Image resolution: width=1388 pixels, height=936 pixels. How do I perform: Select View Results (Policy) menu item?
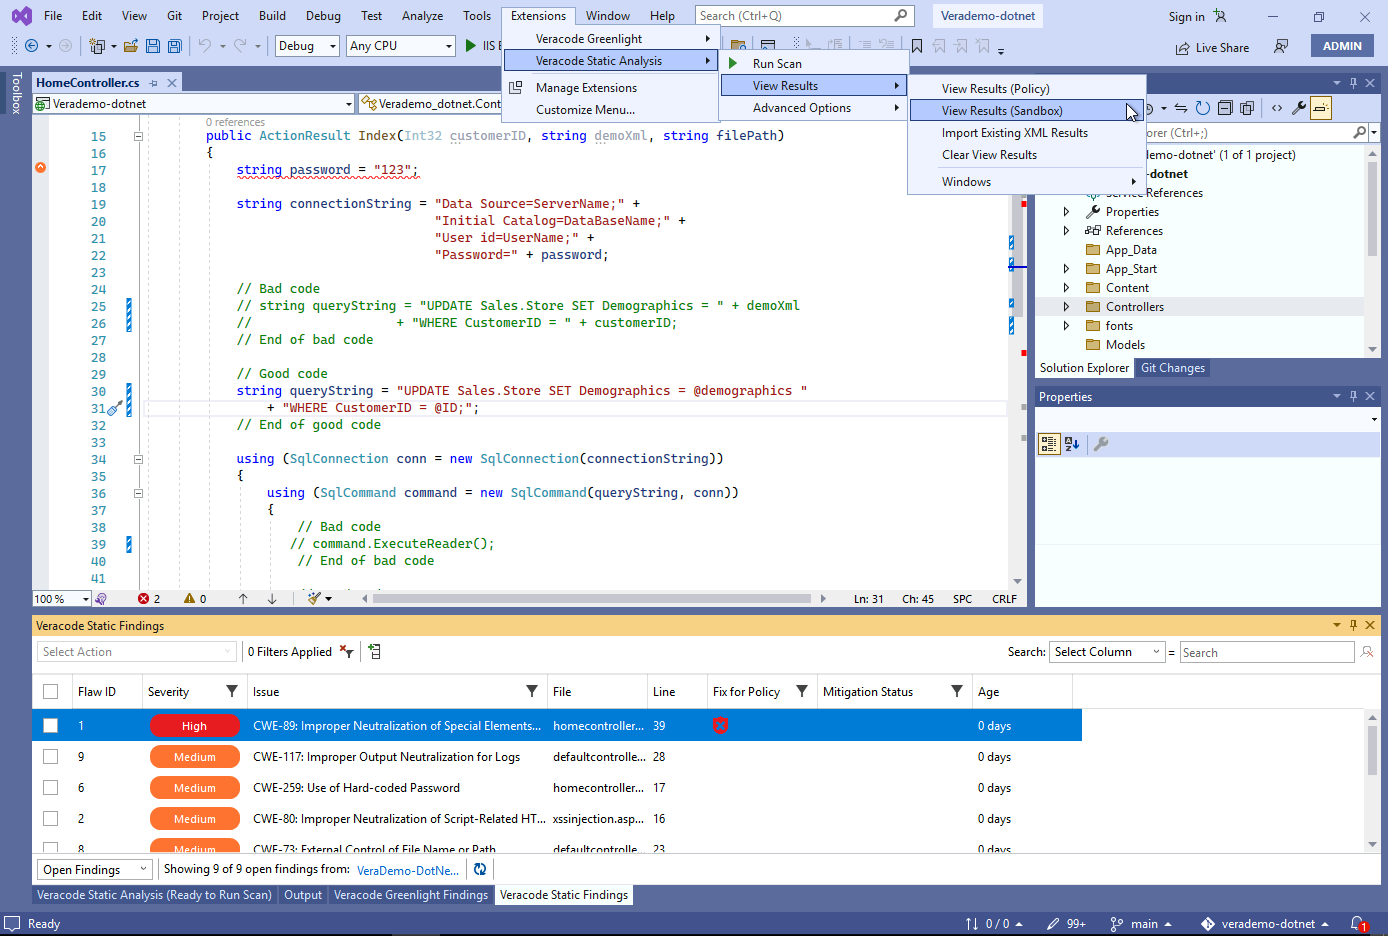click(x=1026, y=89)
